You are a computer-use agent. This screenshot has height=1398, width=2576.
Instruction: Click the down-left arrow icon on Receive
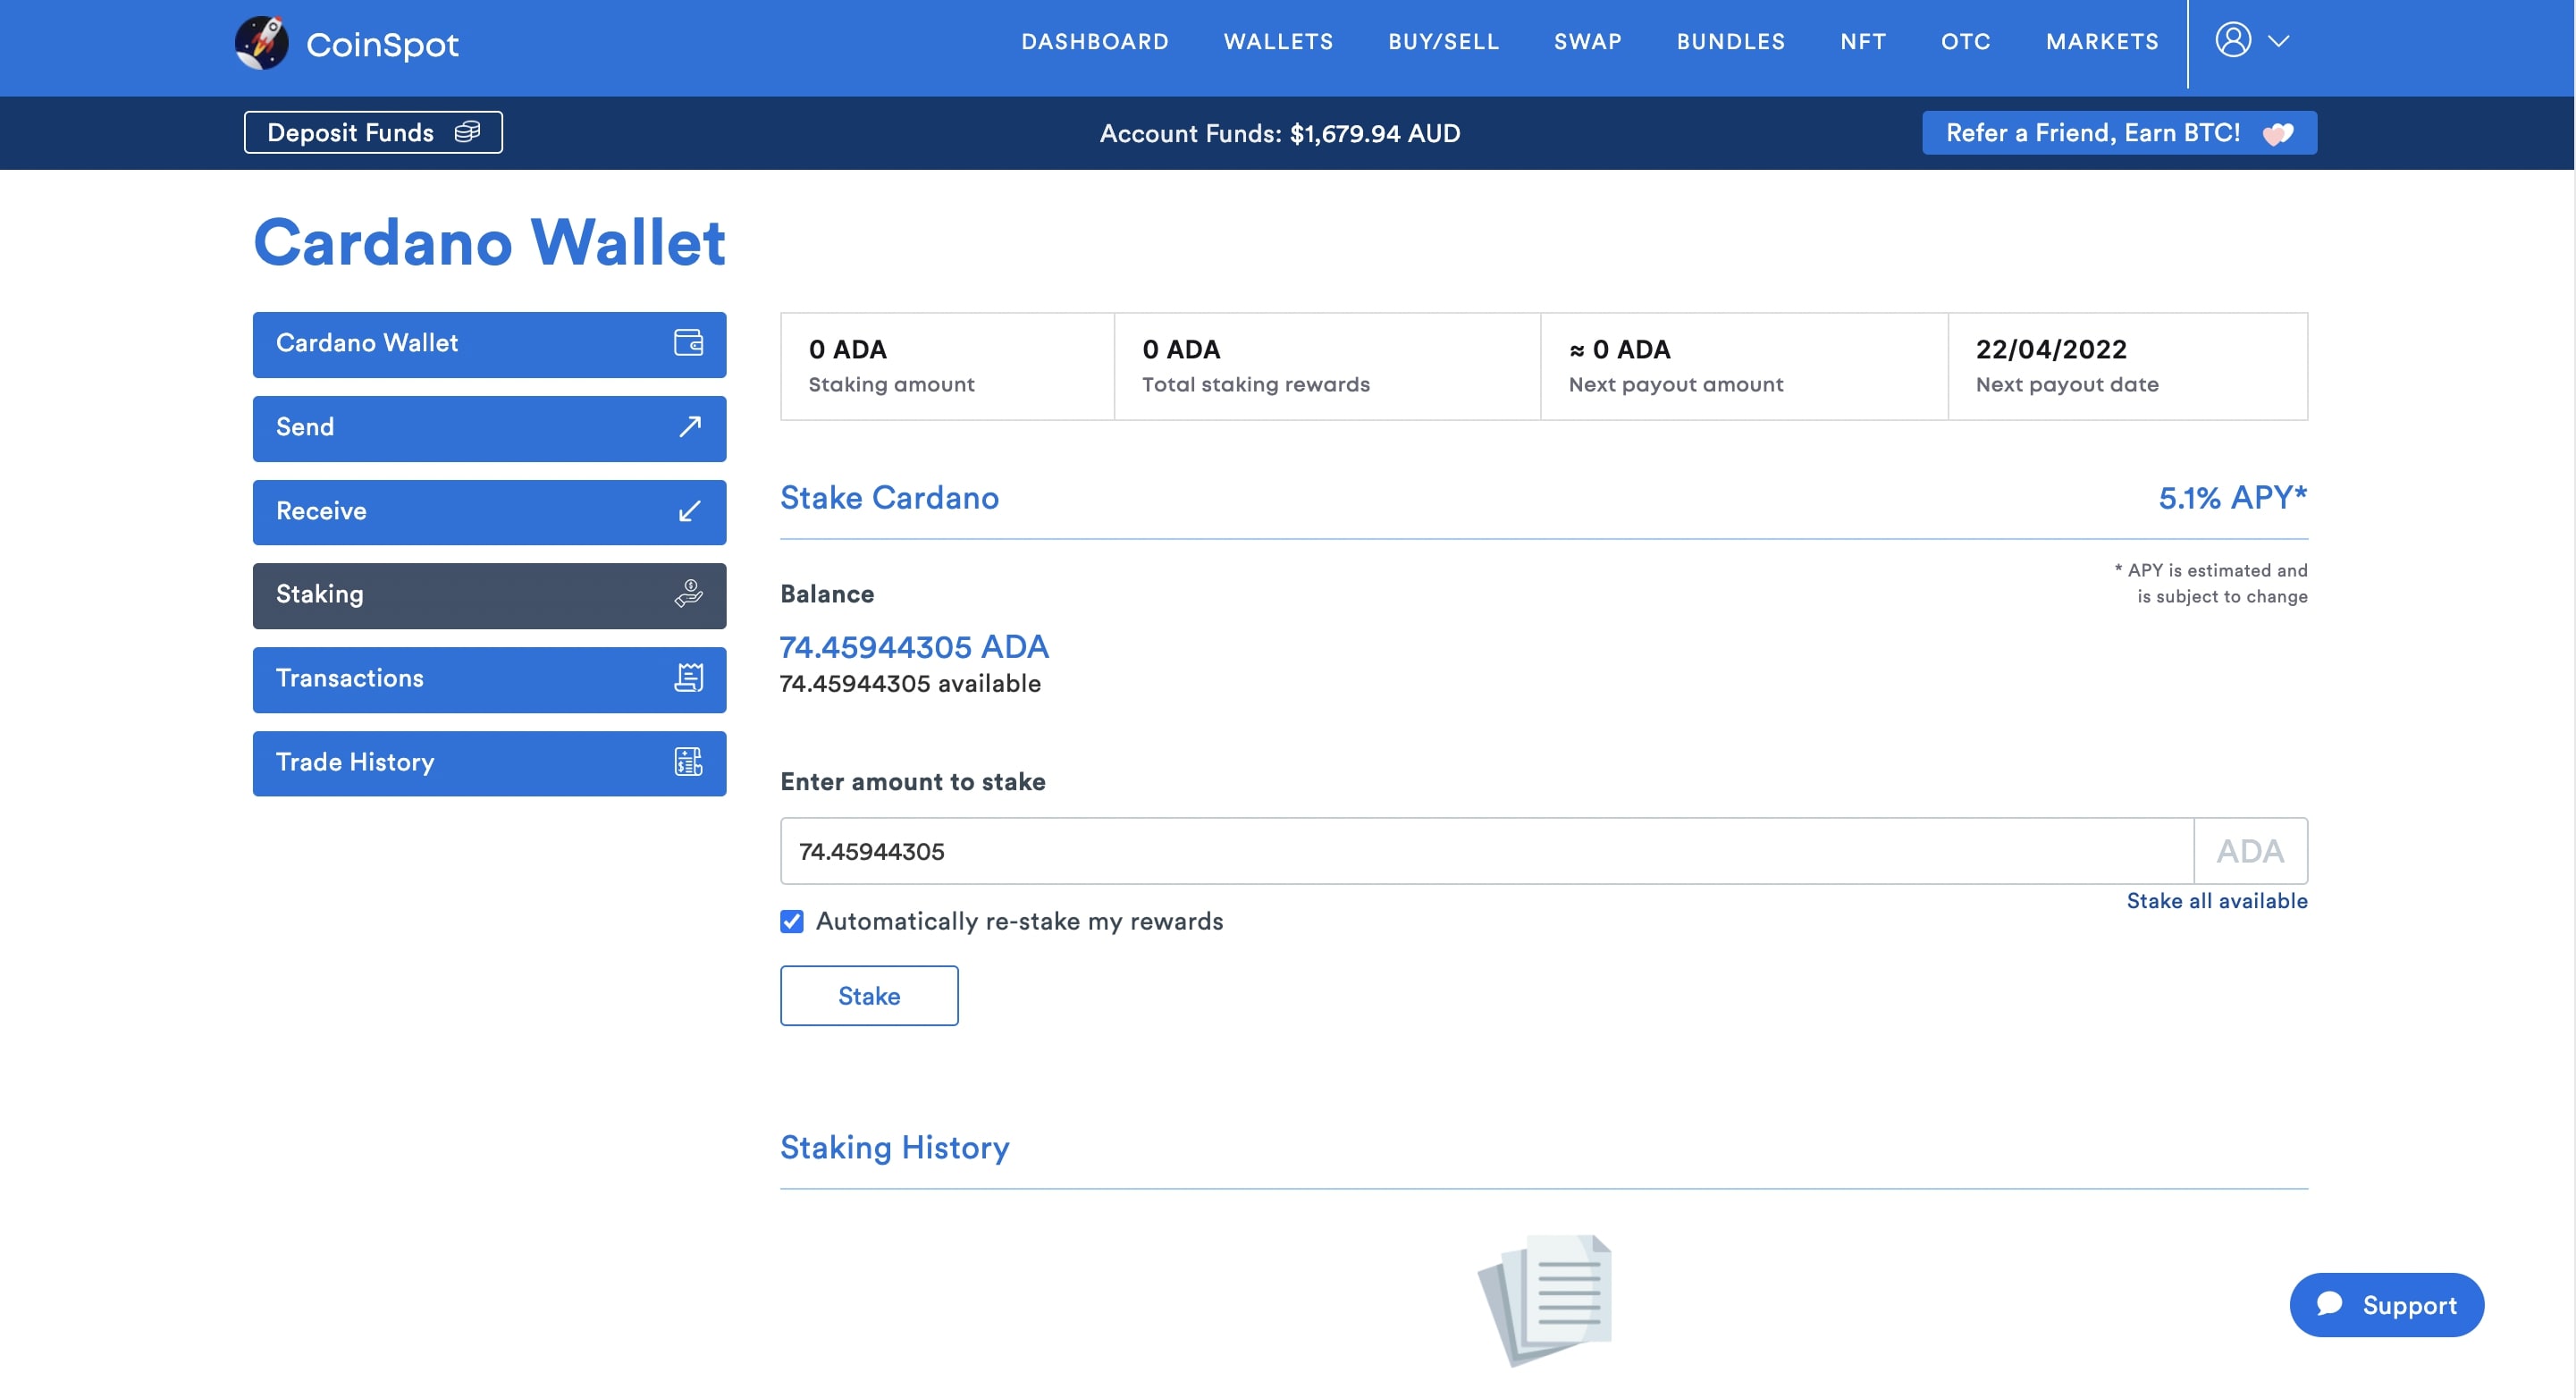tap(689, 511)
